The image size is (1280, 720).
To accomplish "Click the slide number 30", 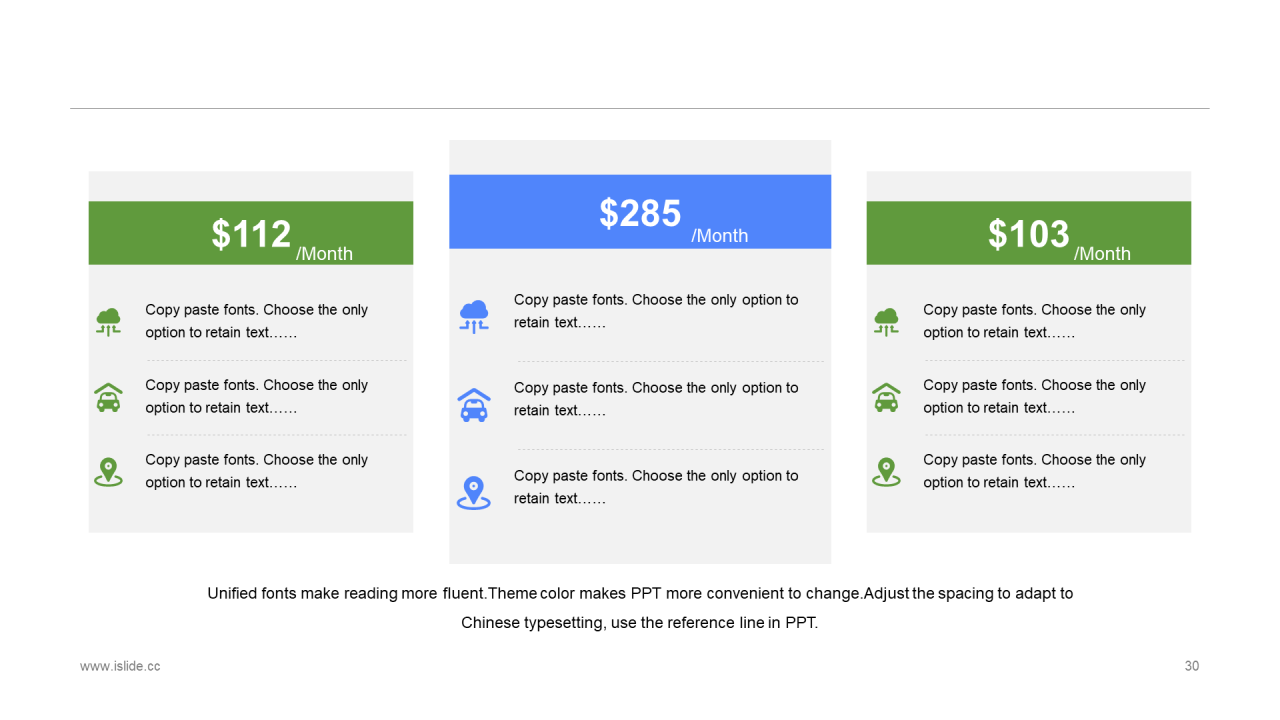I will [1191, 666].
